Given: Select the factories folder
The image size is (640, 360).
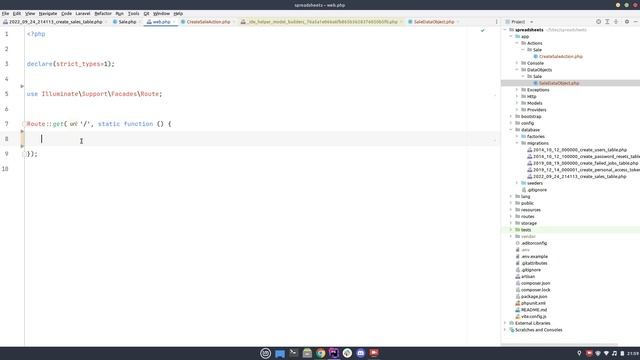Looking at the screenshot, I should [x=536, y=136].
